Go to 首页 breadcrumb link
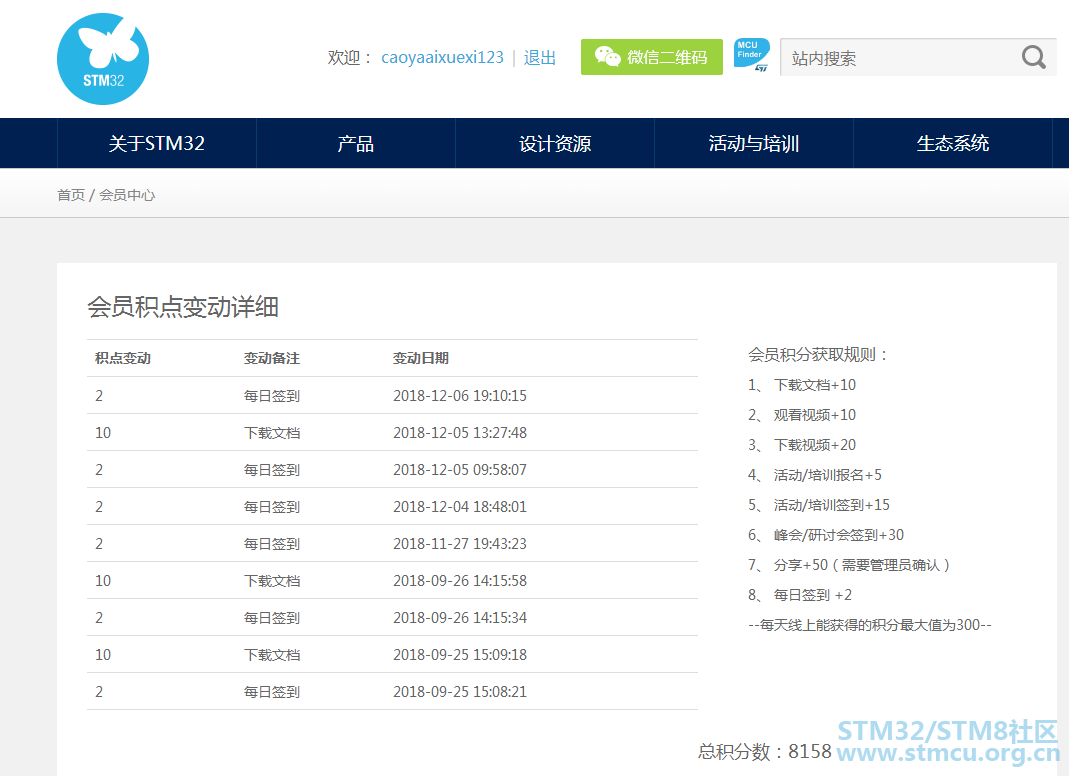Screen dimensions: 1069x776 click(71, 195)
